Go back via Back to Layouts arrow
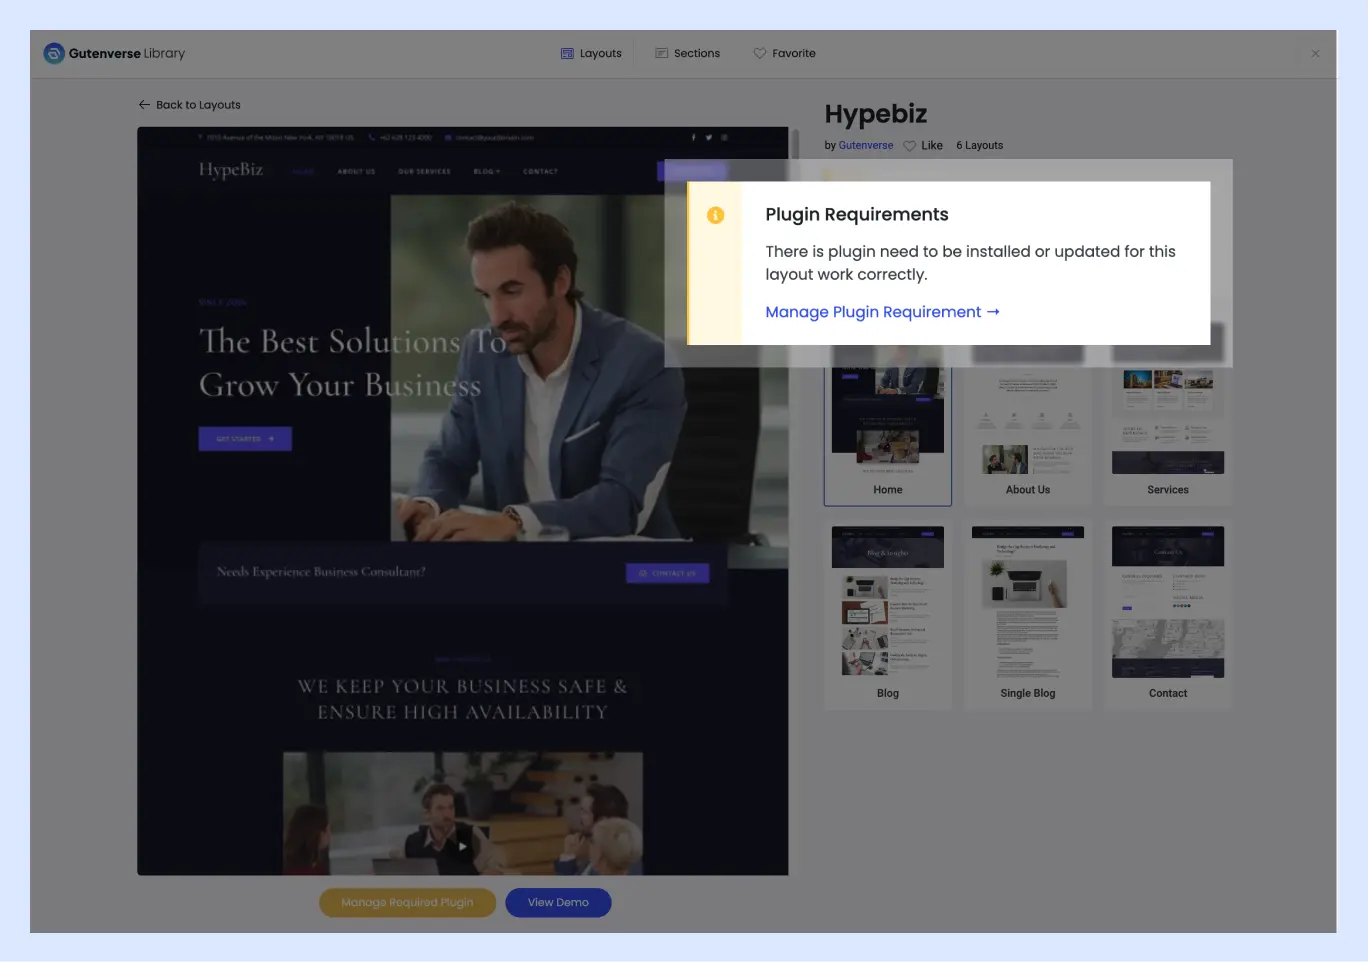Viewport: 1369px width, 962px height. pyautogui.click(x=144, y=105)
